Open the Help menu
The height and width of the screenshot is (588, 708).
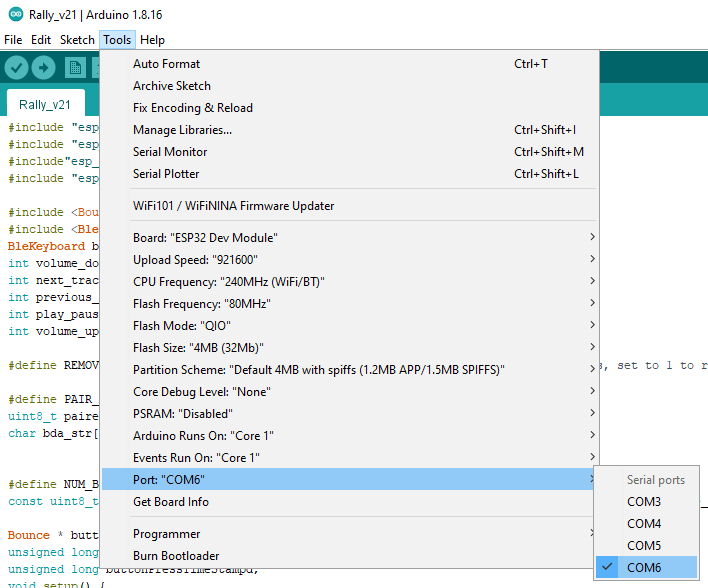pyautogui.click(x=152, y=40)
